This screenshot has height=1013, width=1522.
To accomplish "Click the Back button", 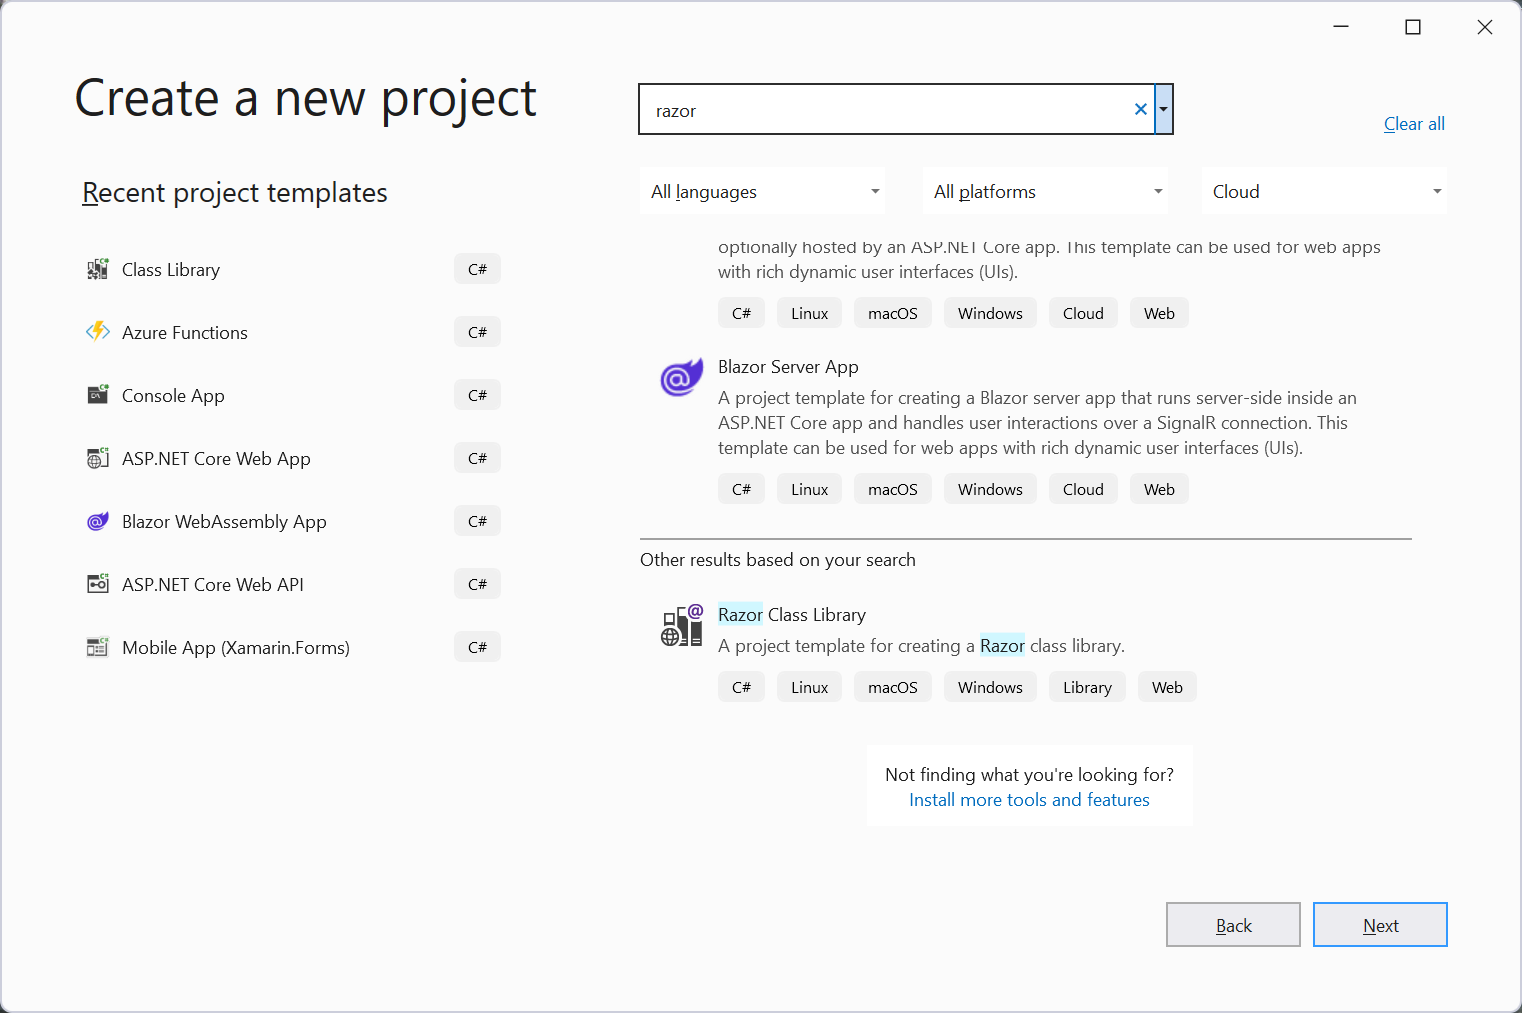I will click(1233, 924).
